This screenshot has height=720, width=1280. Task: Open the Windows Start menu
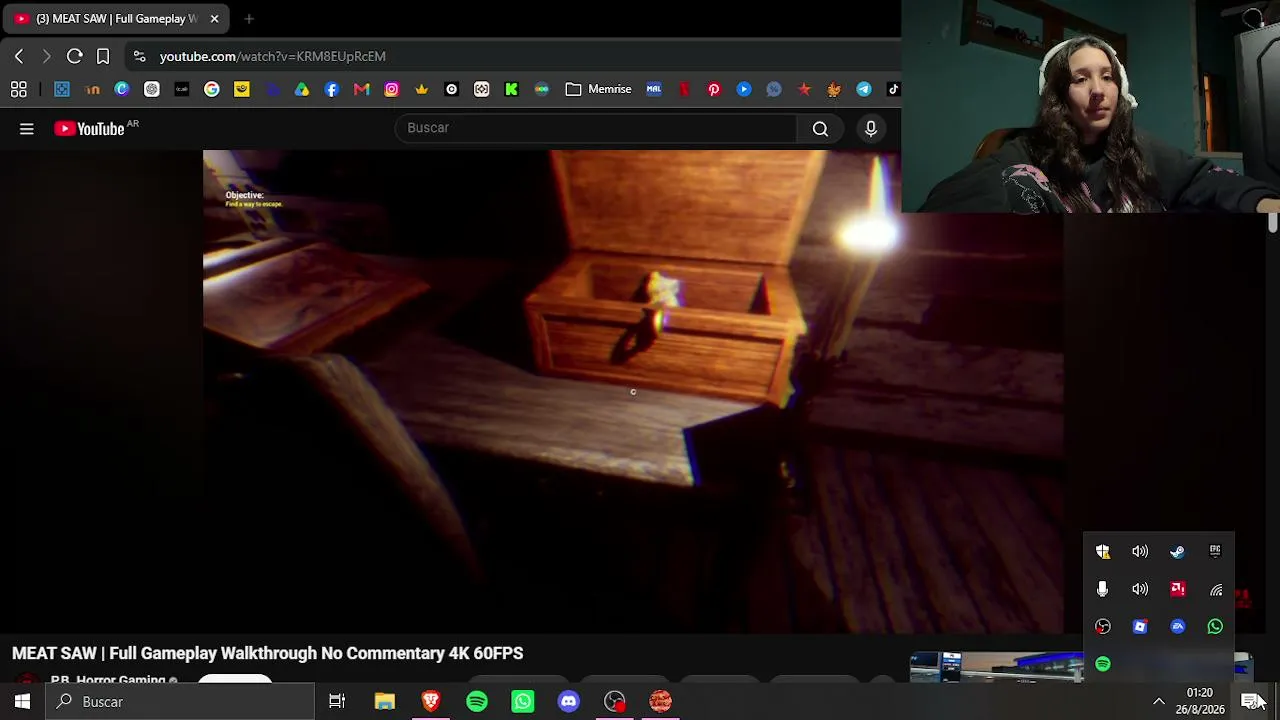(22, 701)
